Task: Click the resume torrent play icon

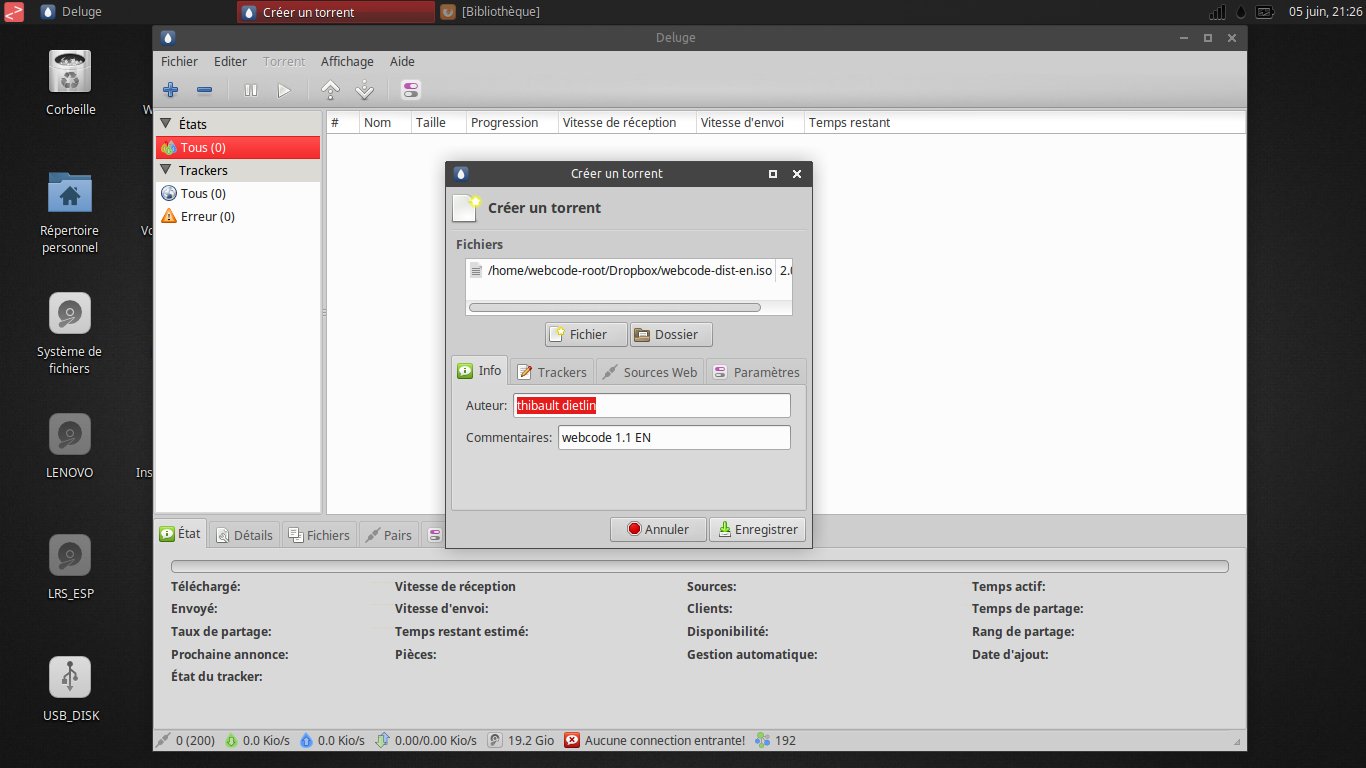Action: point(284,90)
